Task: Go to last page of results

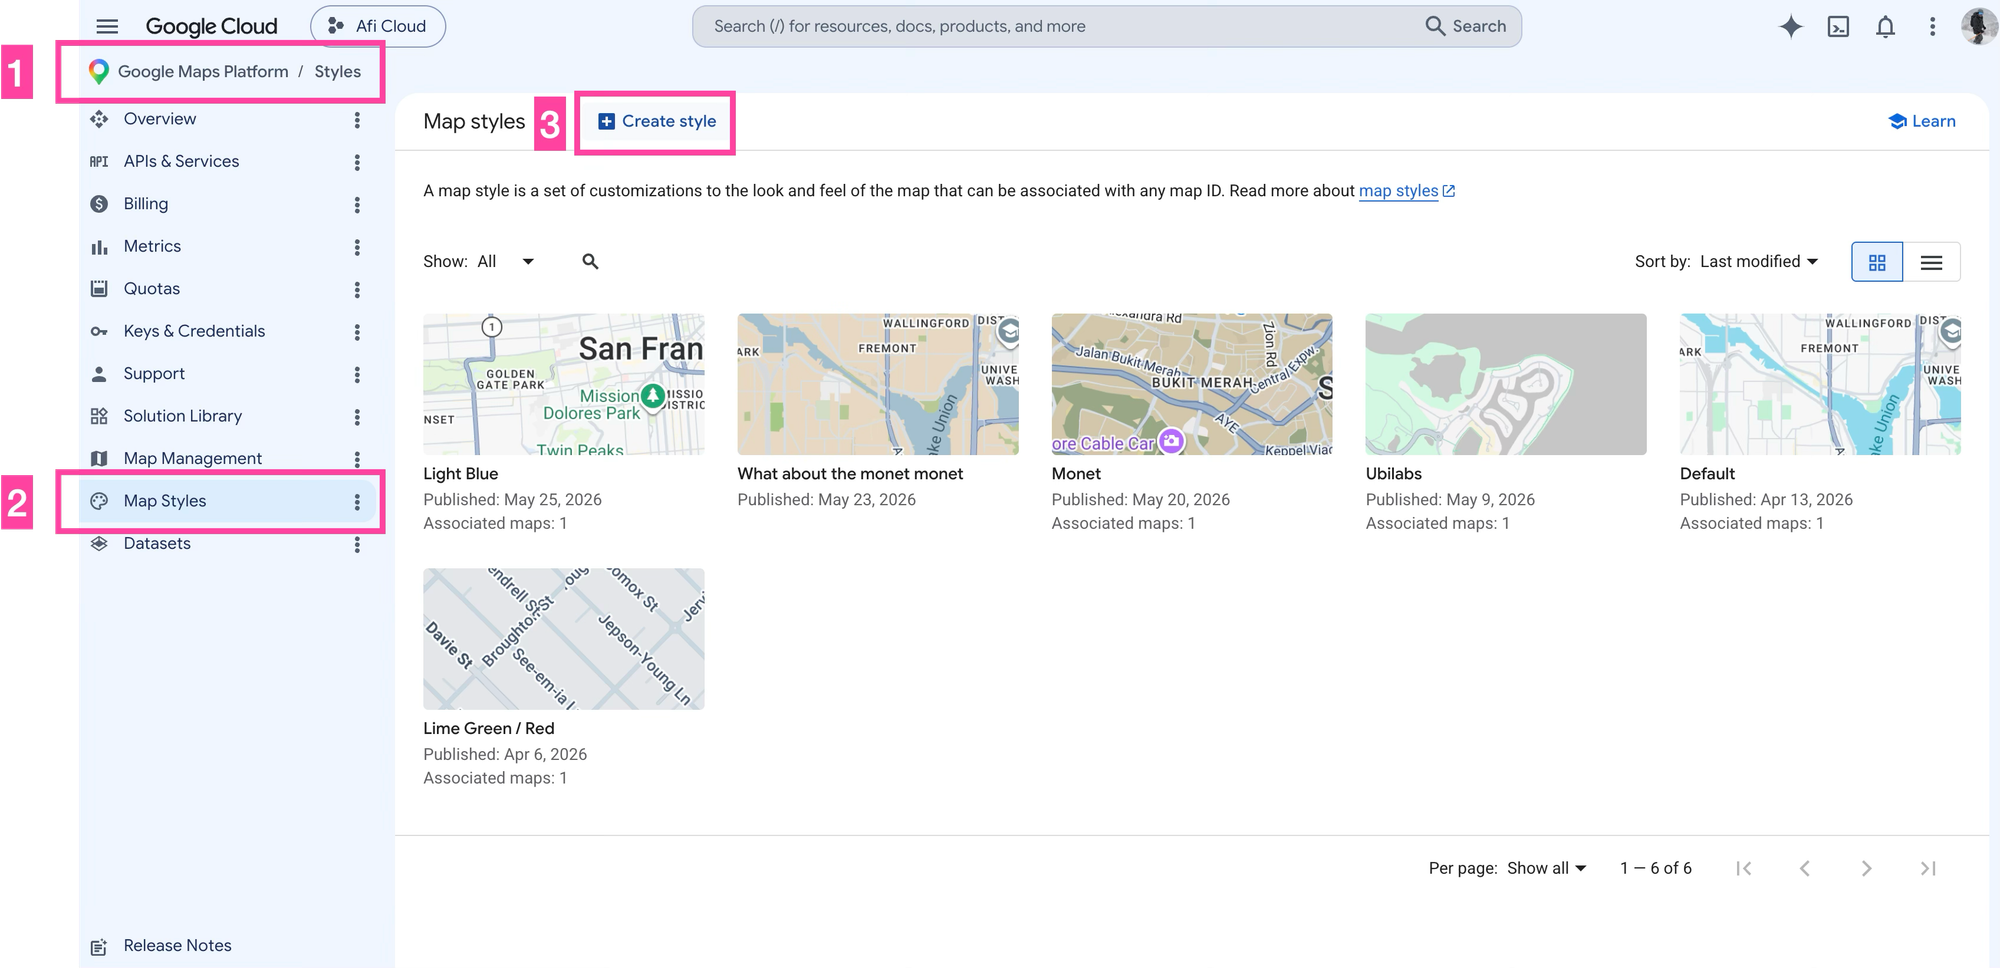Action: [1928, 868]
